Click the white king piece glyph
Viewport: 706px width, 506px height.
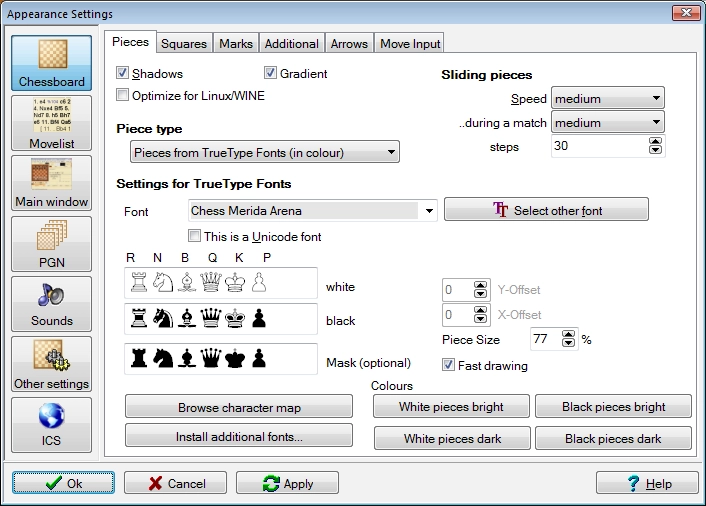click(235, 282)
